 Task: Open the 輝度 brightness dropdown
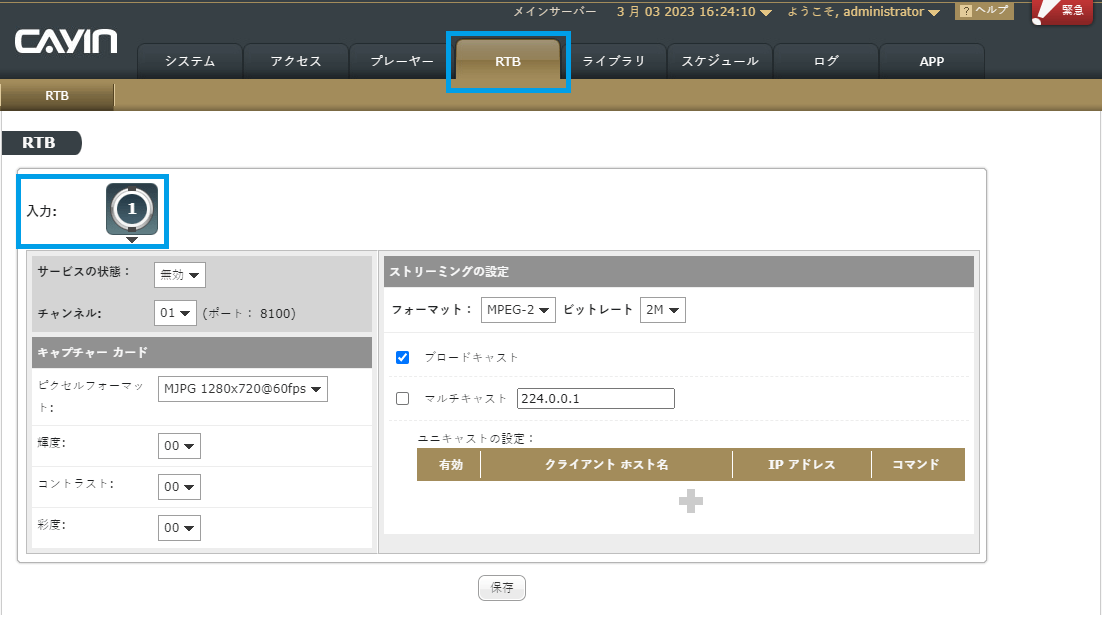pyautogui.click(x=179, y=446)
